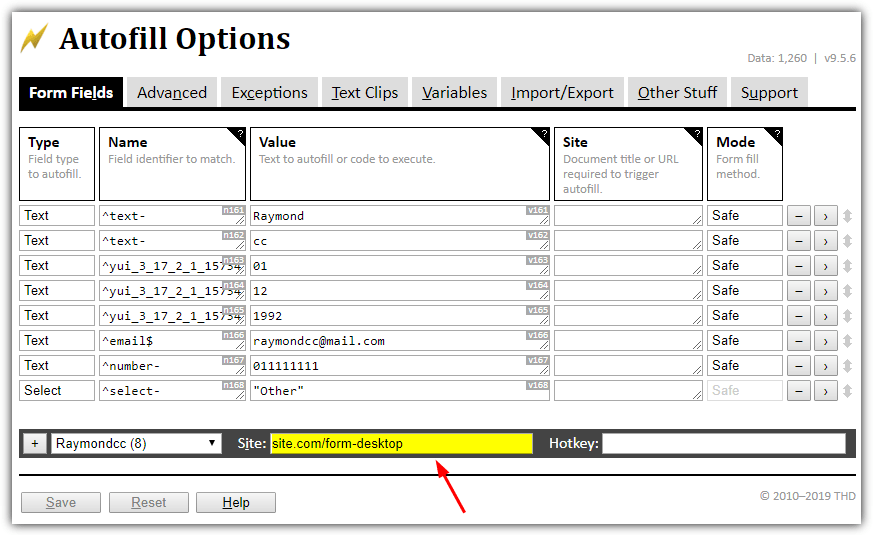Go to the Text Clips tab
The width and height of the screenshot is (873, 535).
pos(365,92)
